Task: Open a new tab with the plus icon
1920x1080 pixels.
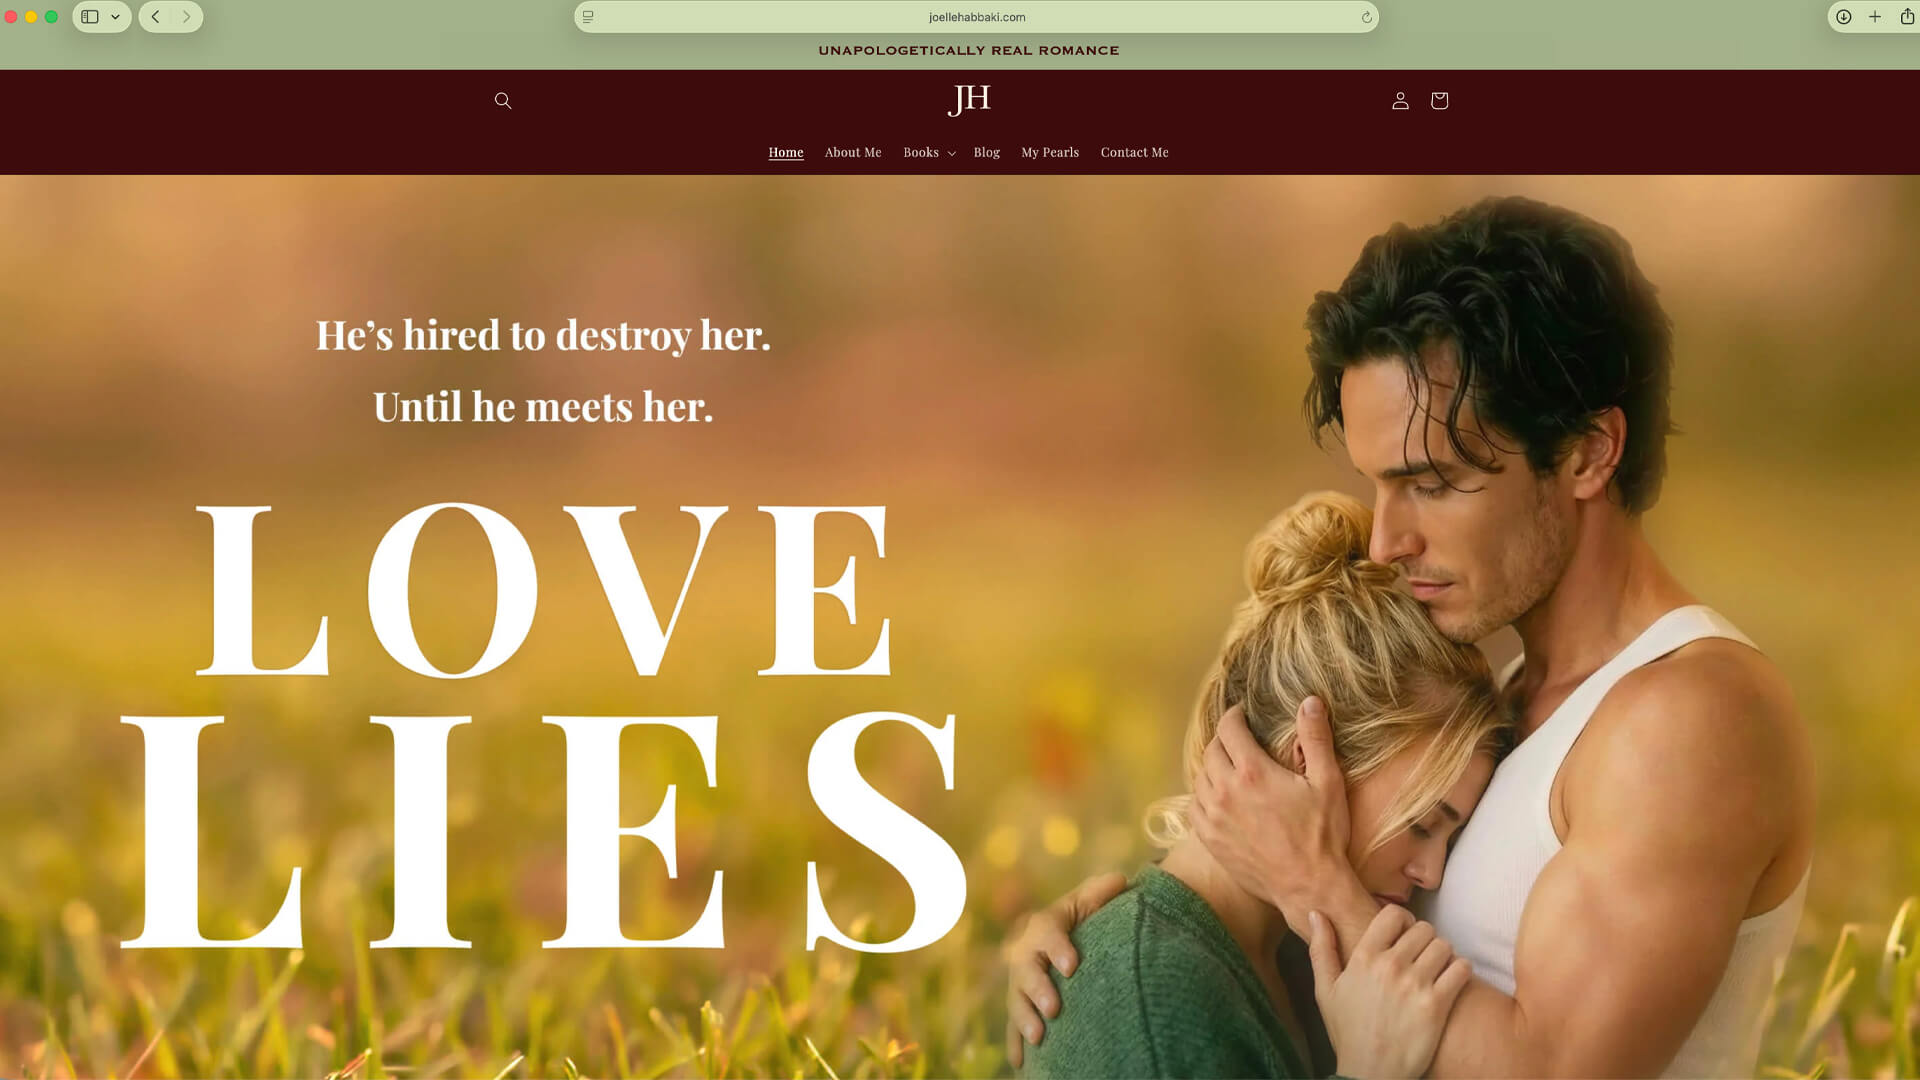Action: pyautogui.click(x=1875, y=17)
